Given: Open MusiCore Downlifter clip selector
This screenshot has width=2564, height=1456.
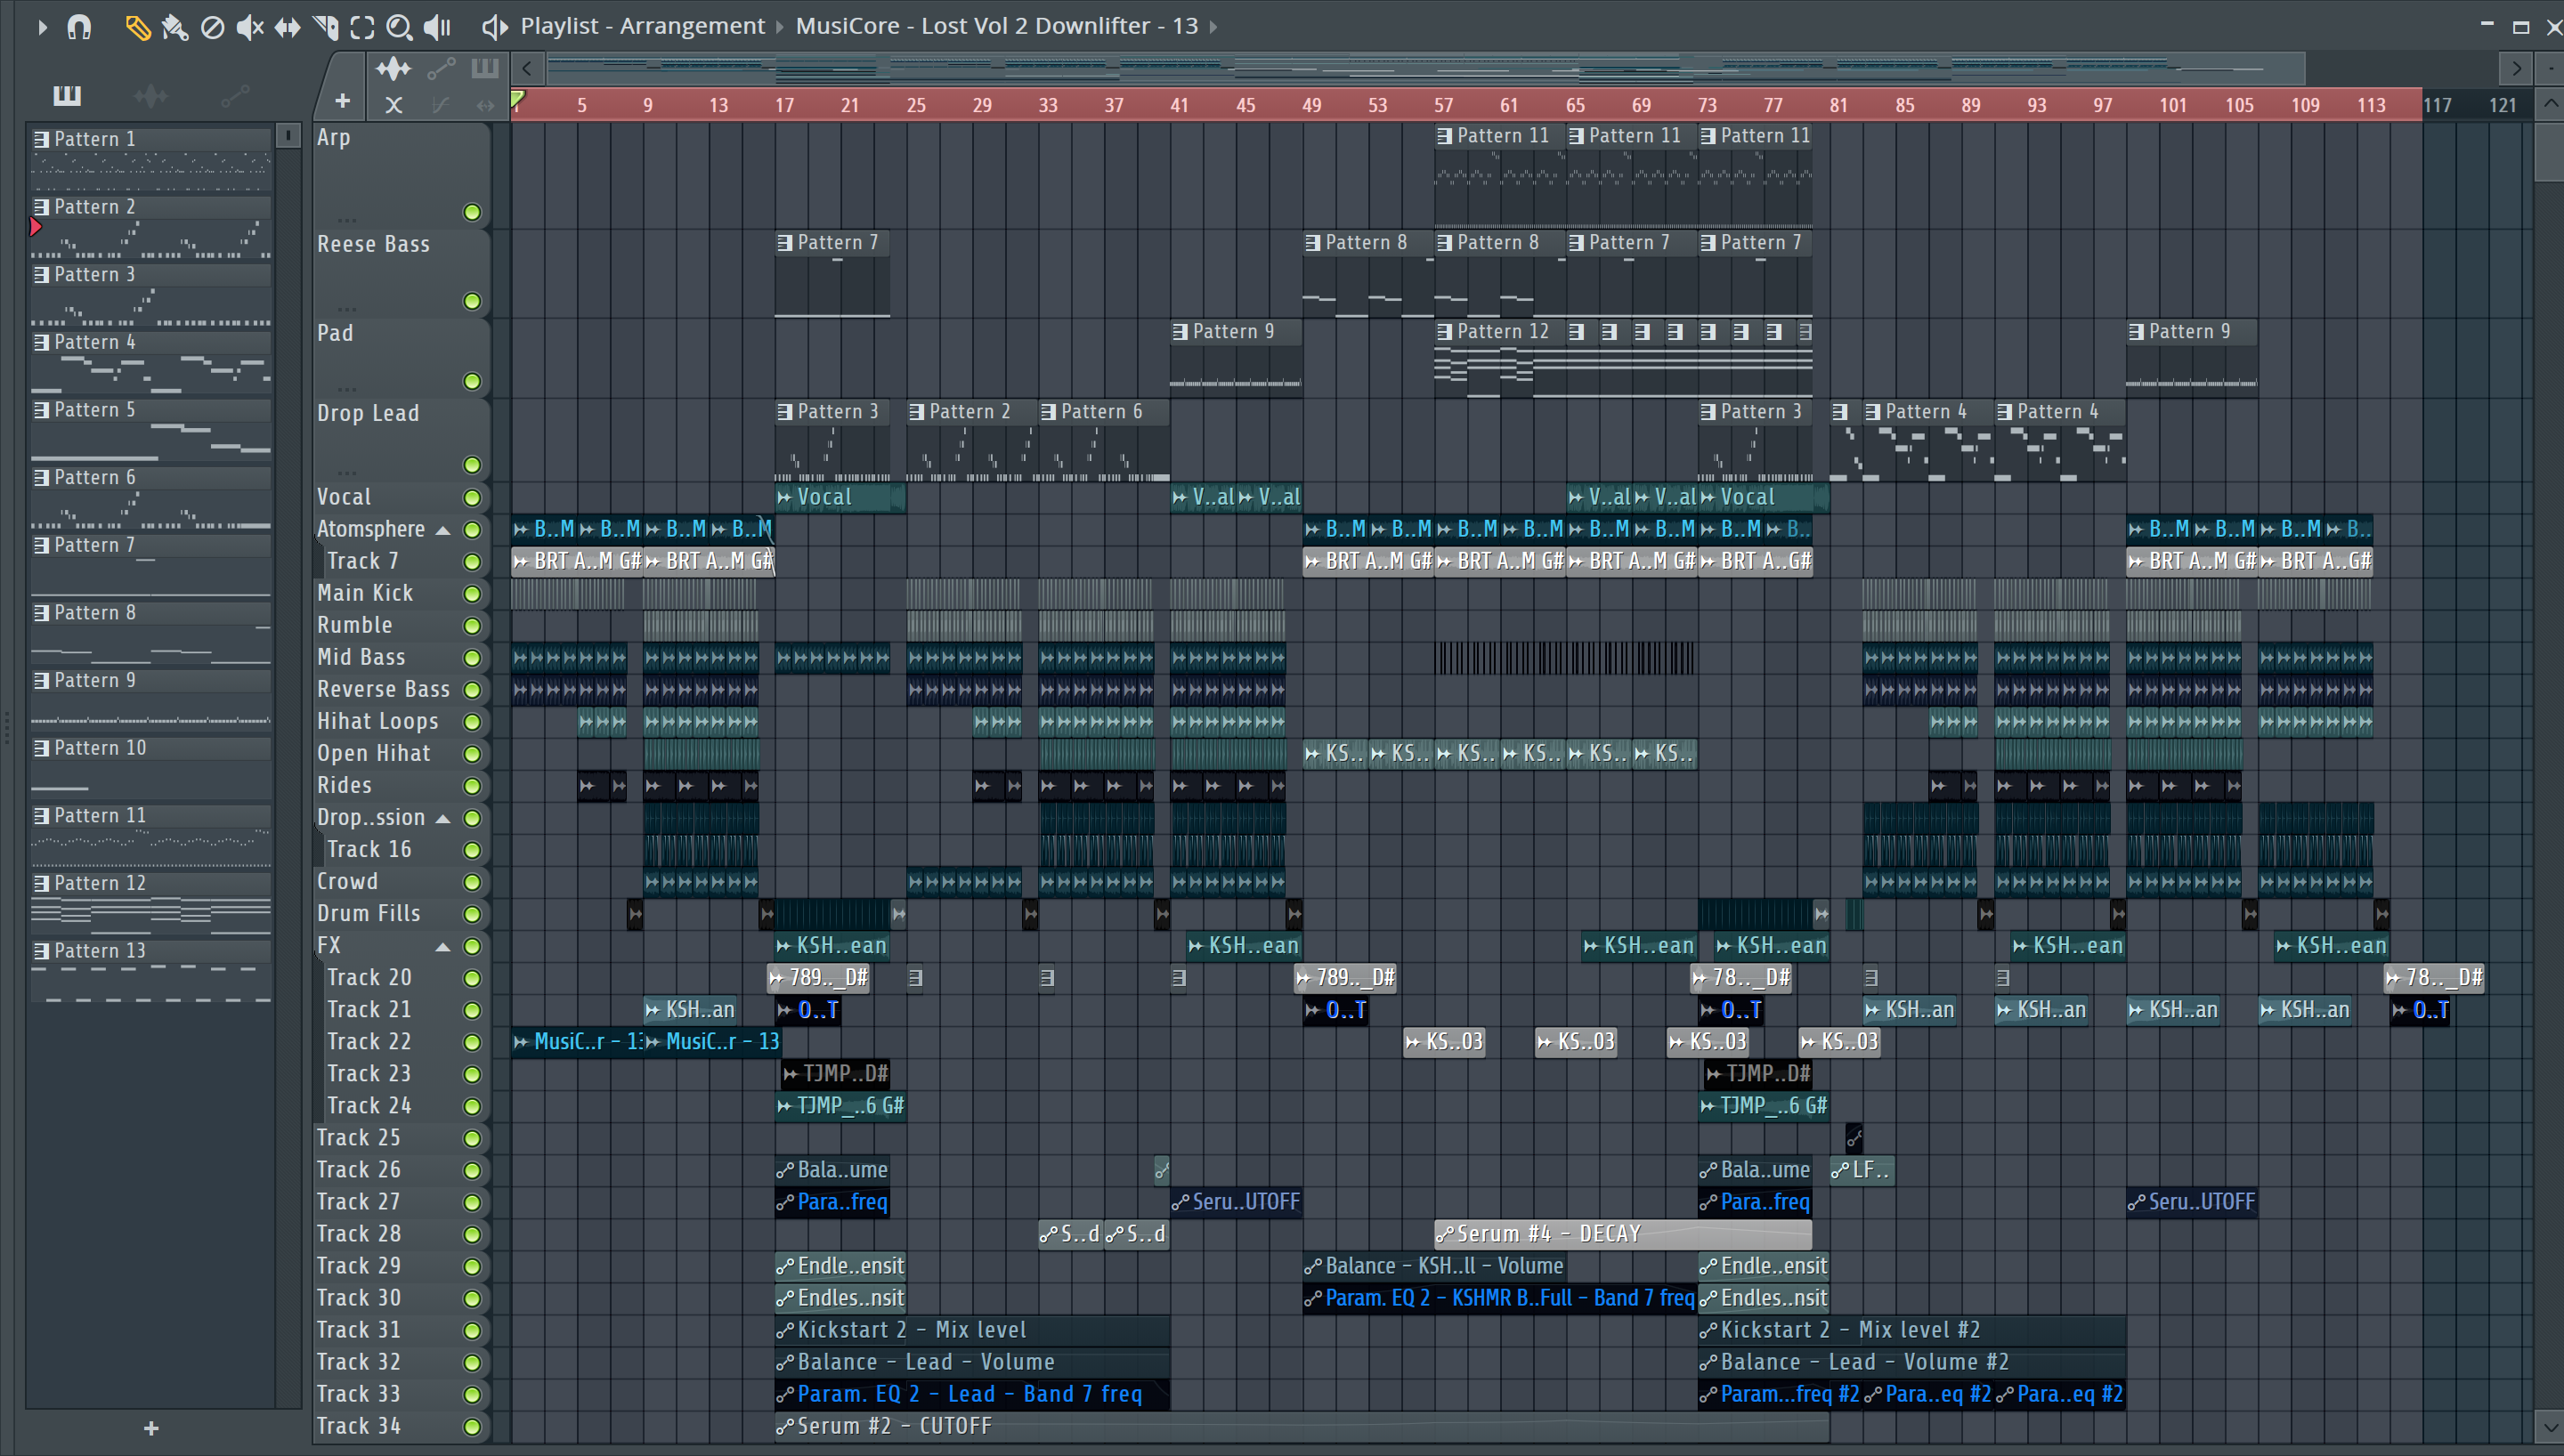Looking at the screenshot, I should click(996, 26).
